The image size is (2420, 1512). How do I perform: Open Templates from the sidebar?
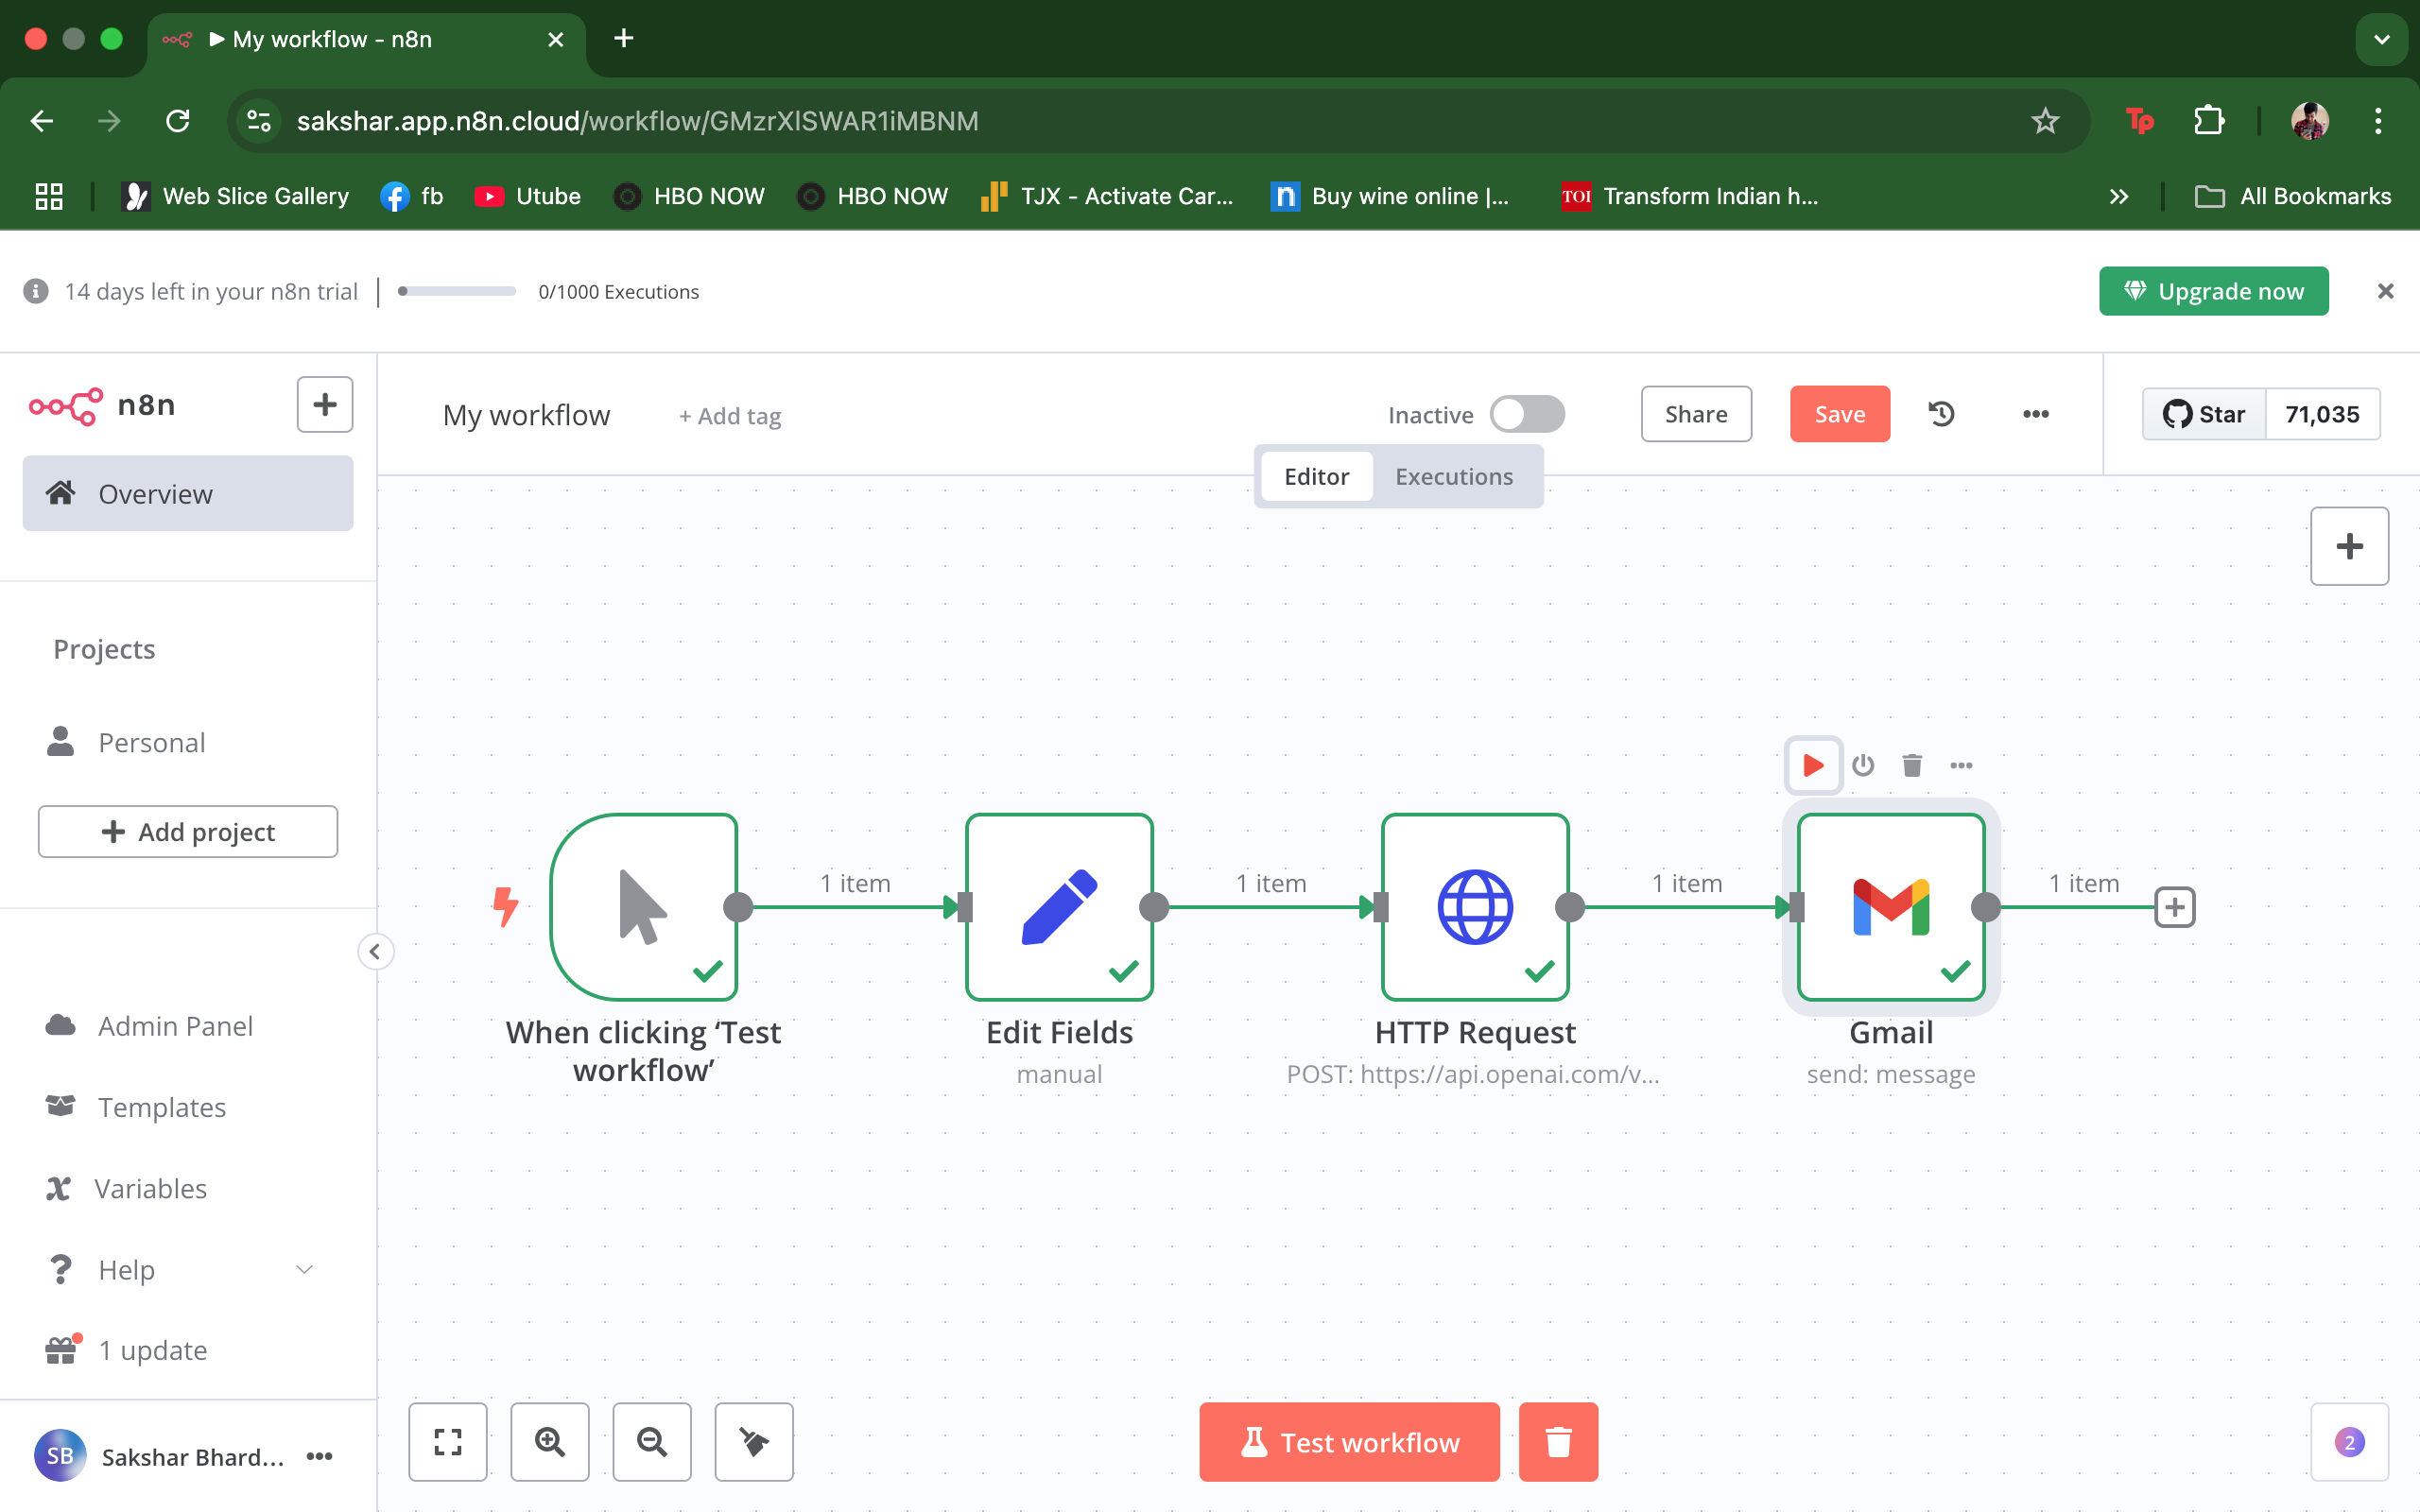coord(162,1107)
